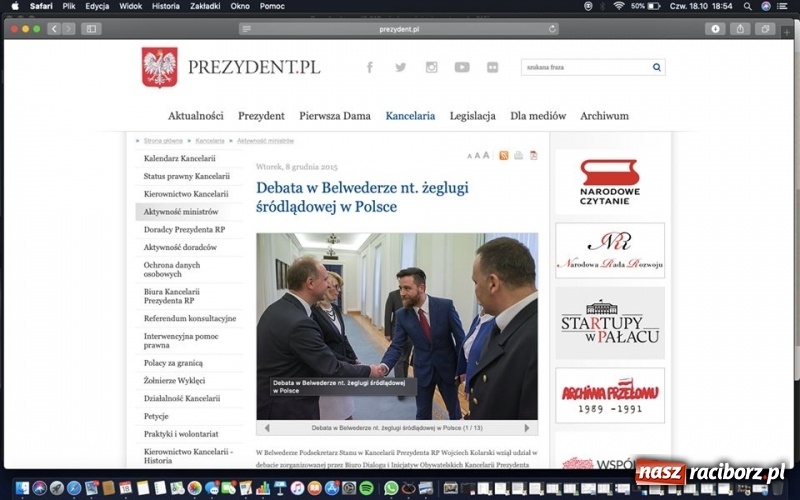Open the Aktualności section
Screen dimensions: 800x500
(x=196, y=116)
